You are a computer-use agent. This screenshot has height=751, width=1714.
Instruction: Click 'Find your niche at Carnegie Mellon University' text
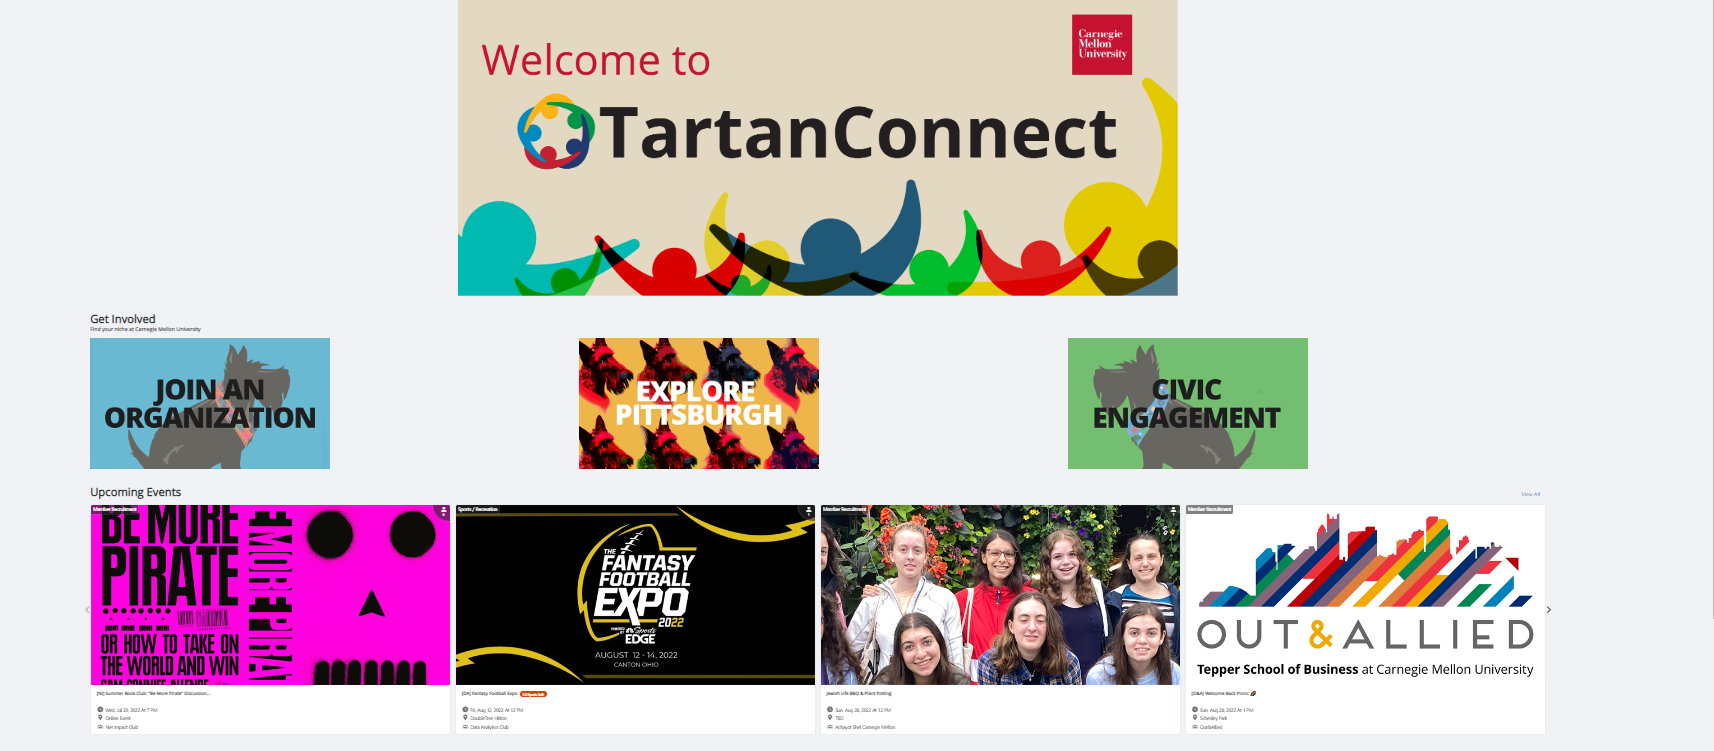pyautogui.click(x=145, y=329)
